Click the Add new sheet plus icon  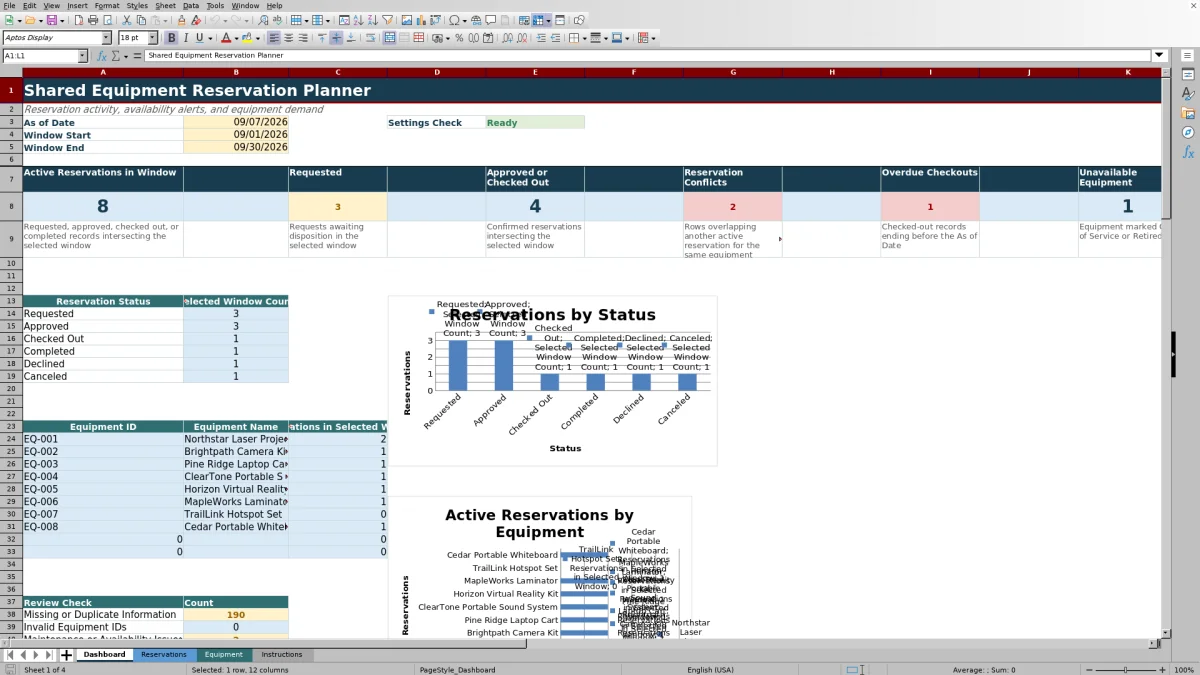click(x=67, y=655)
